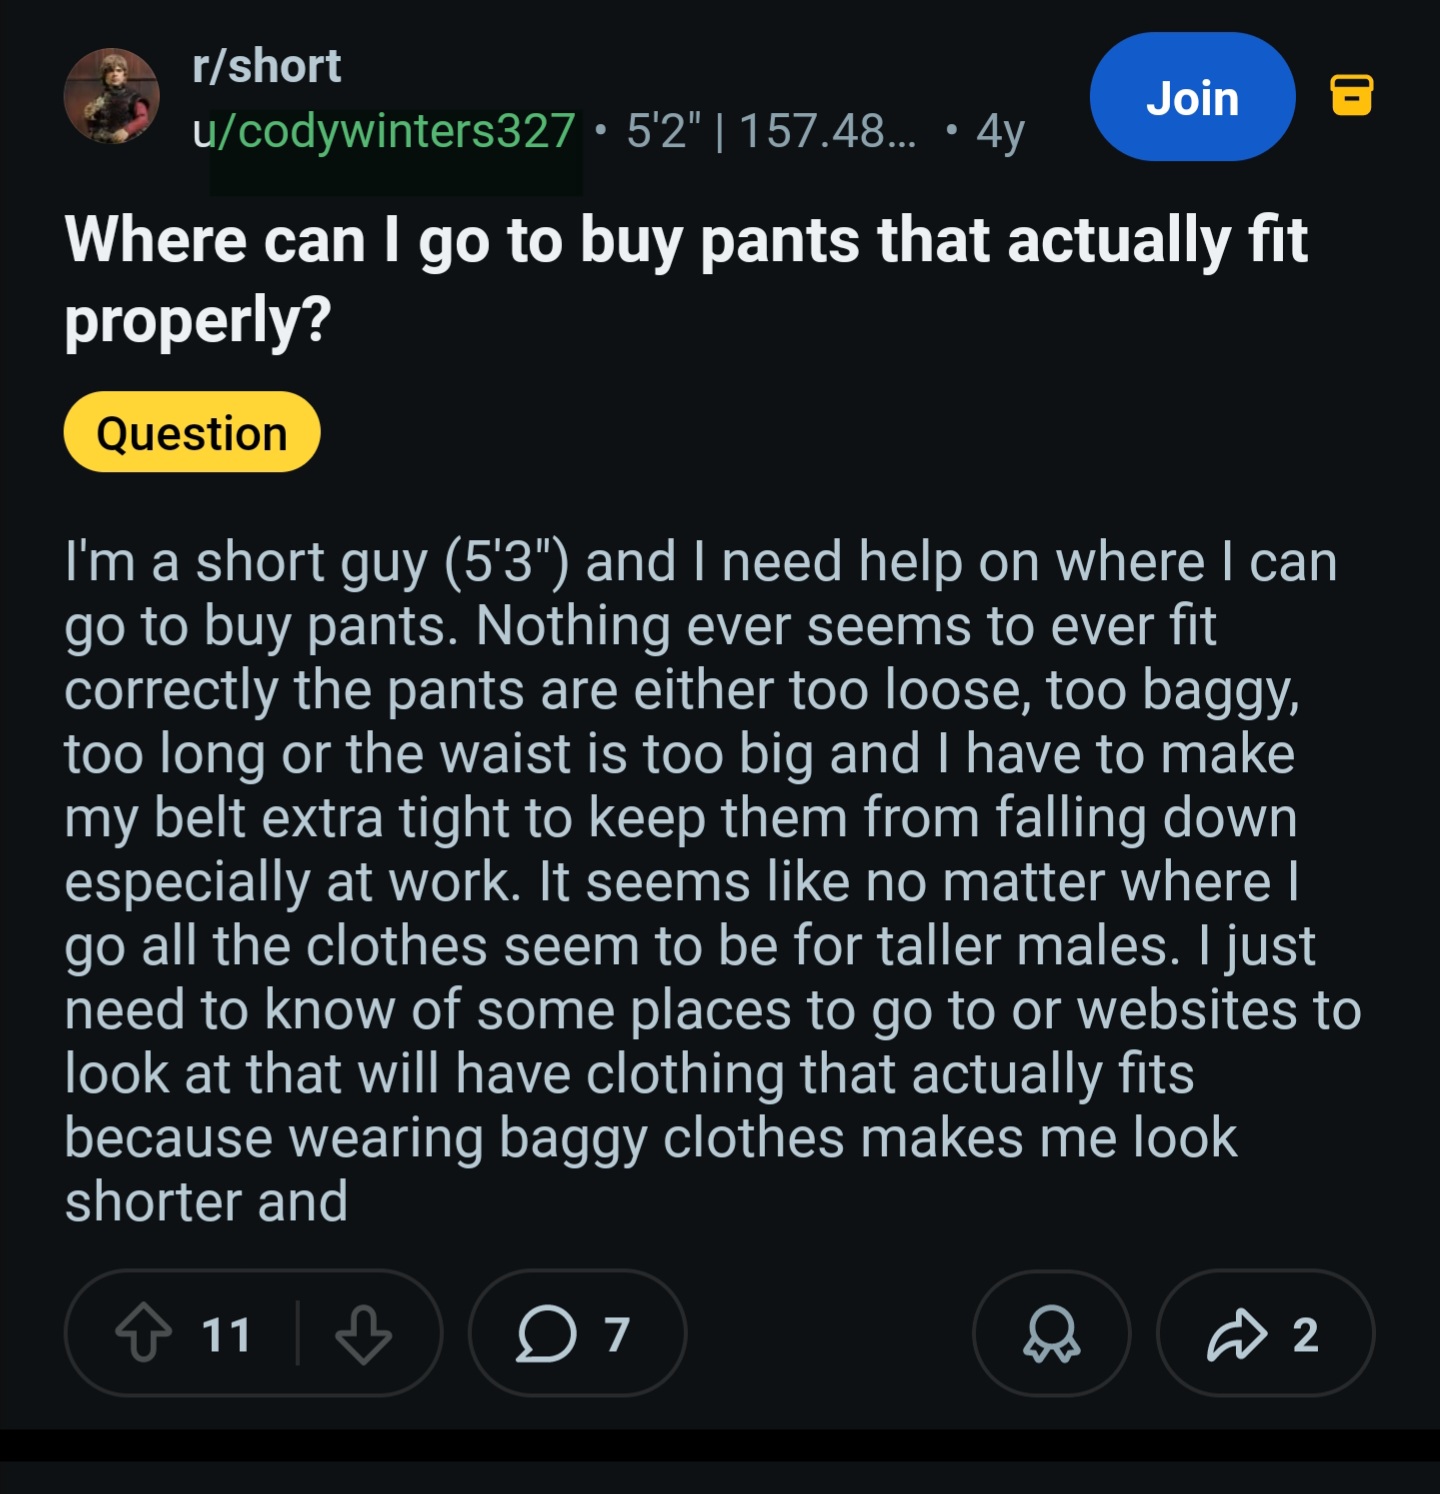Tap the share arrow icon
1440x1494 pixels.
(1237, 1334)
